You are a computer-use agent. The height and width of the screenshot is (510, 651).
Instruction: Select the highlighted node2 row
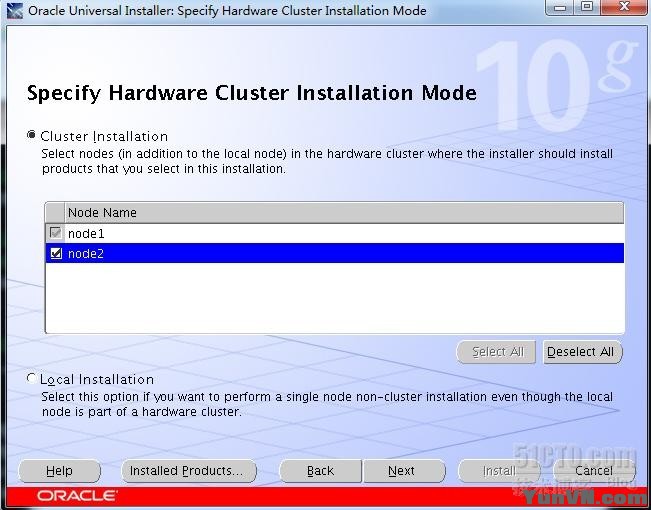click(335, 253)
